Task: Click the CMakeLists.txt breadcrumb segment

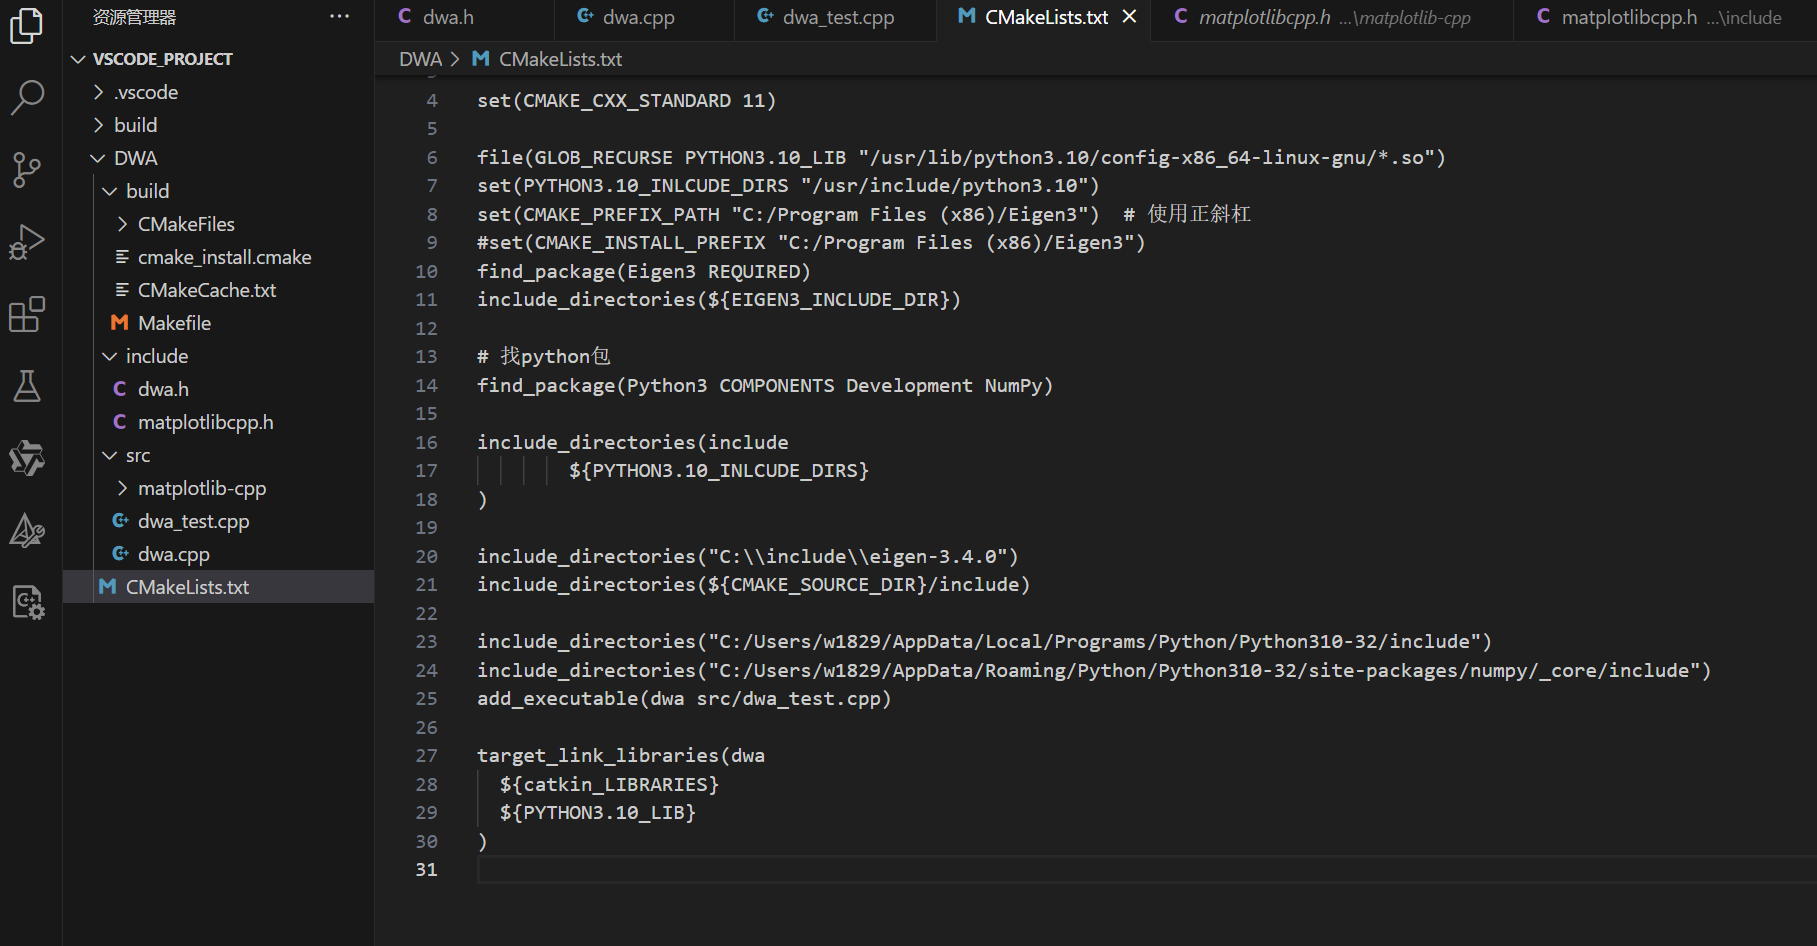Action: (x=560, y=59)
